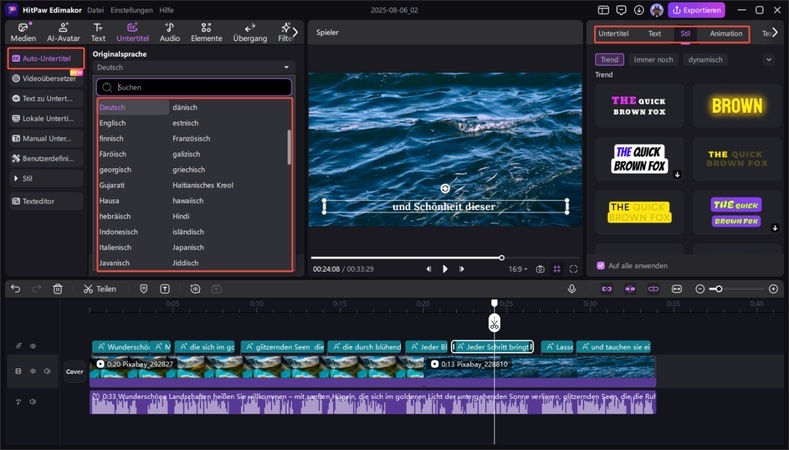The image size is (789, 450).
Task: Click the trash delete icon in timeline toolbar
Action: pyautogui.click(x=58, y=289)
